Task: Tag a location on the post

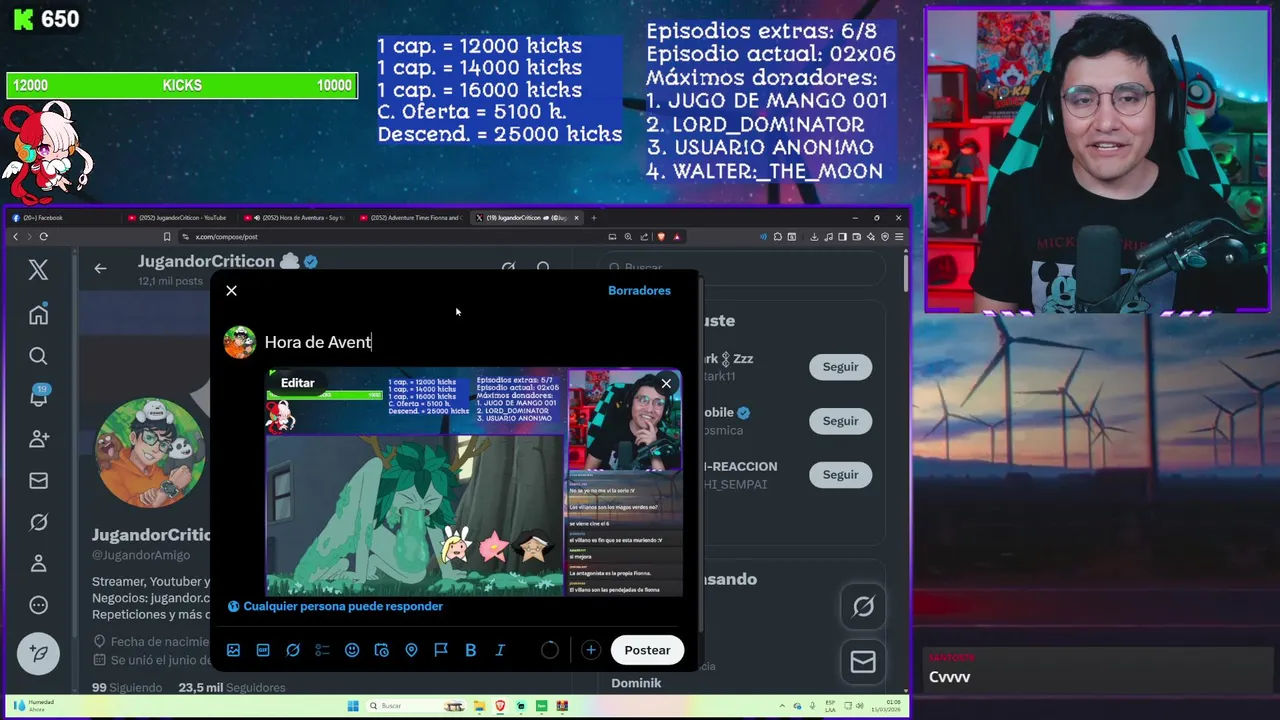Action: pyautogui.click(x=411, y=650)
